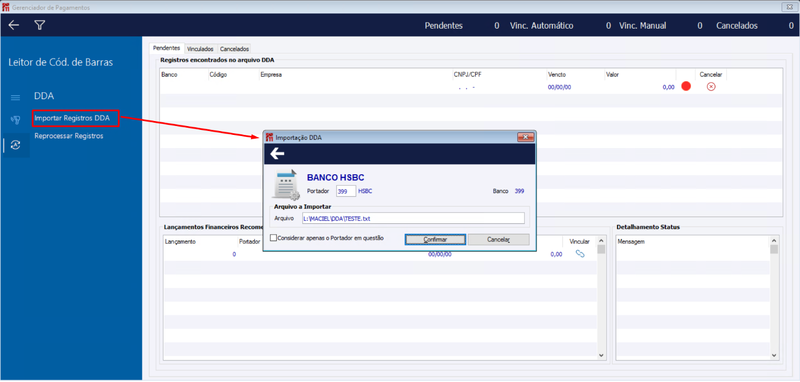Open the filter funnel icon

40,25
